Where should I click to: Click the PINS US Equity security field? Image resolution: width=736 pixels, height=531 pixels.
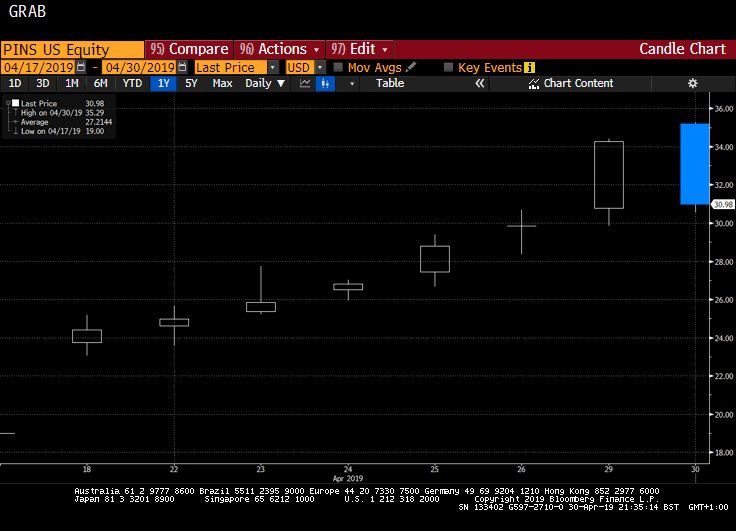coord(72,49)
